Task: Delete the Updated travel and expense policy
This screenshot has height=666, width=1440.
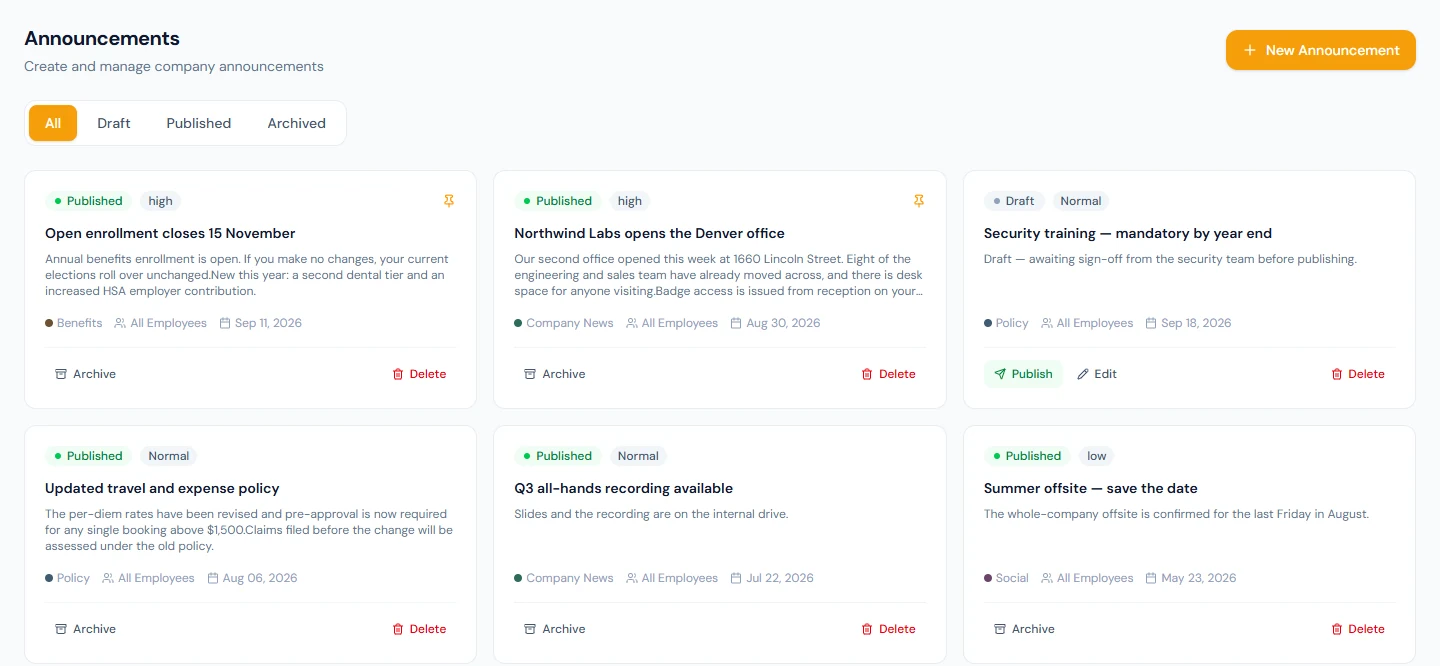Action: tap(419, 629)
